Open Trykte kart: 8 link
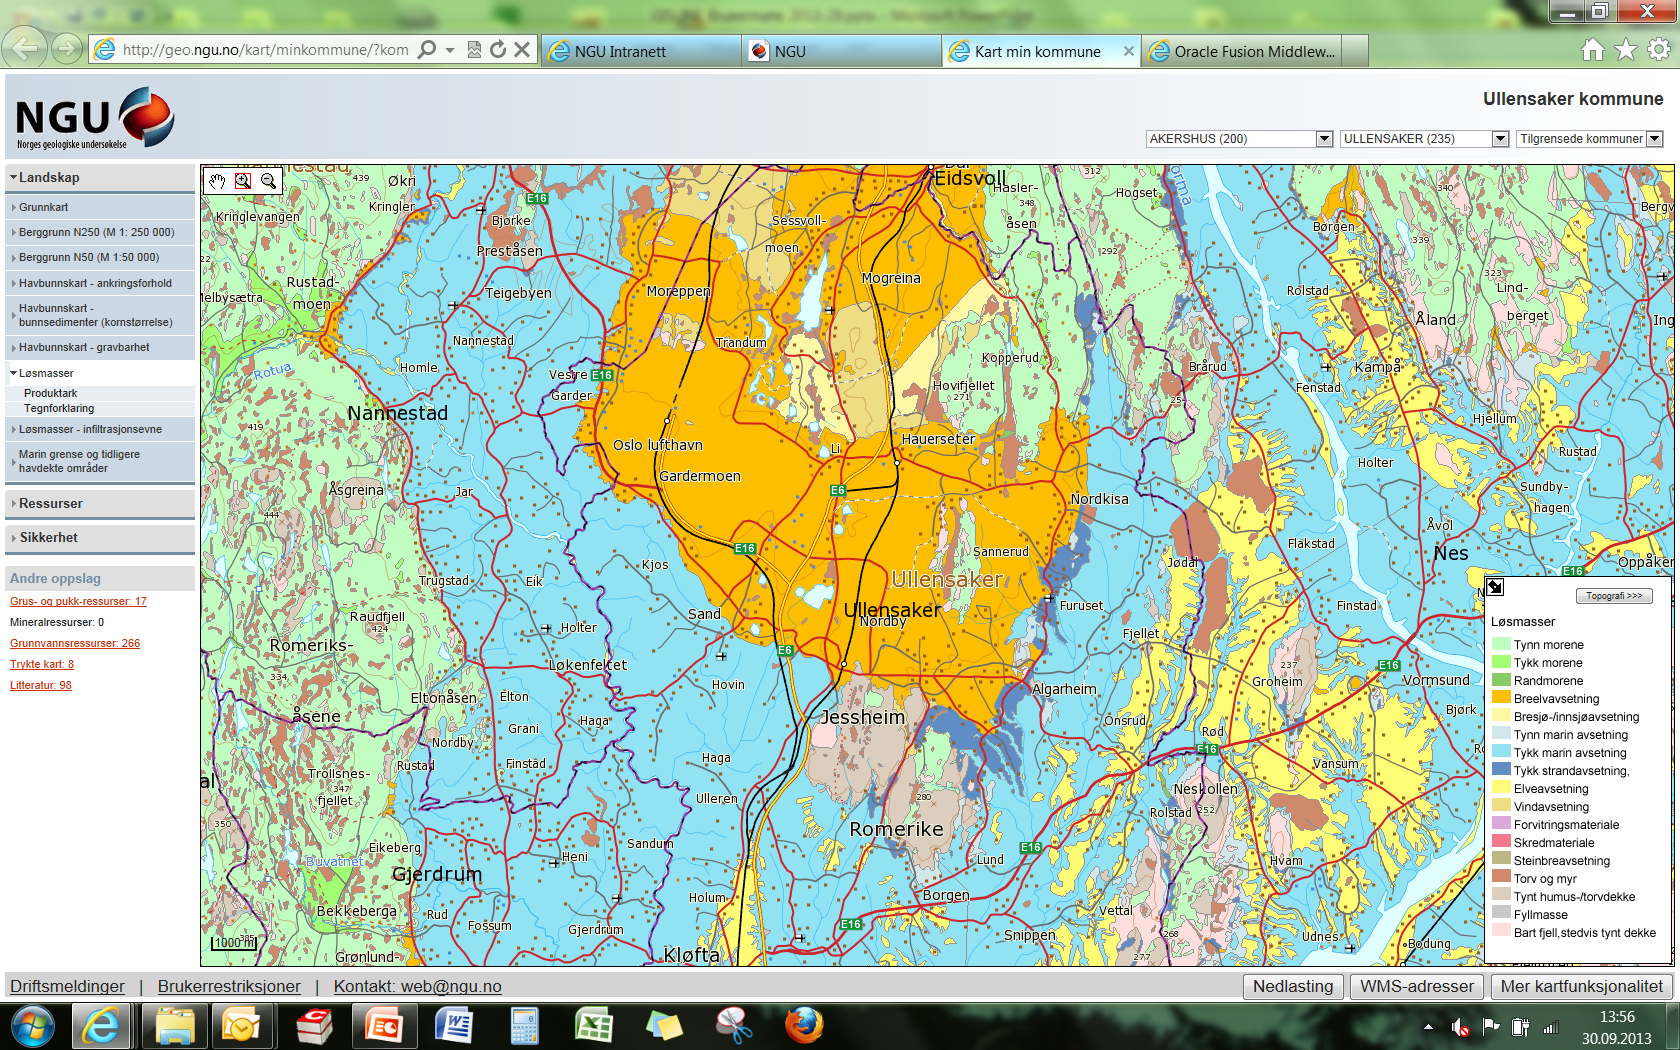The image size is (1680, 1050). [x=42, y=665]
